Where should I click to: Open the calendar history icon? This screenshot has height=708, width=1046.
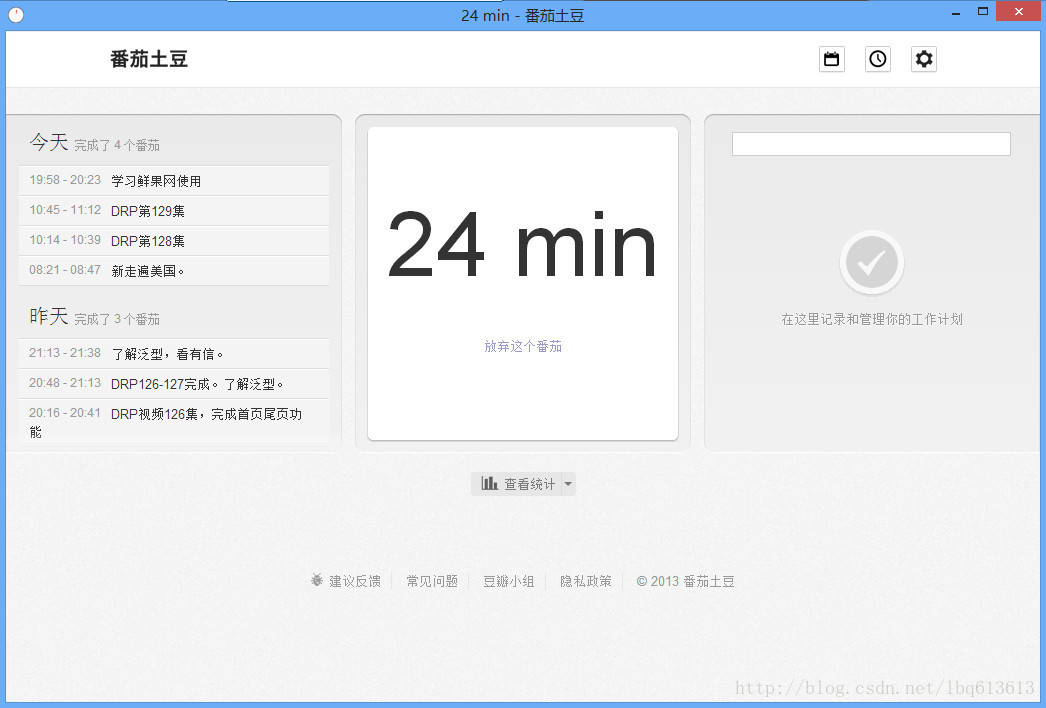[831, 59]
